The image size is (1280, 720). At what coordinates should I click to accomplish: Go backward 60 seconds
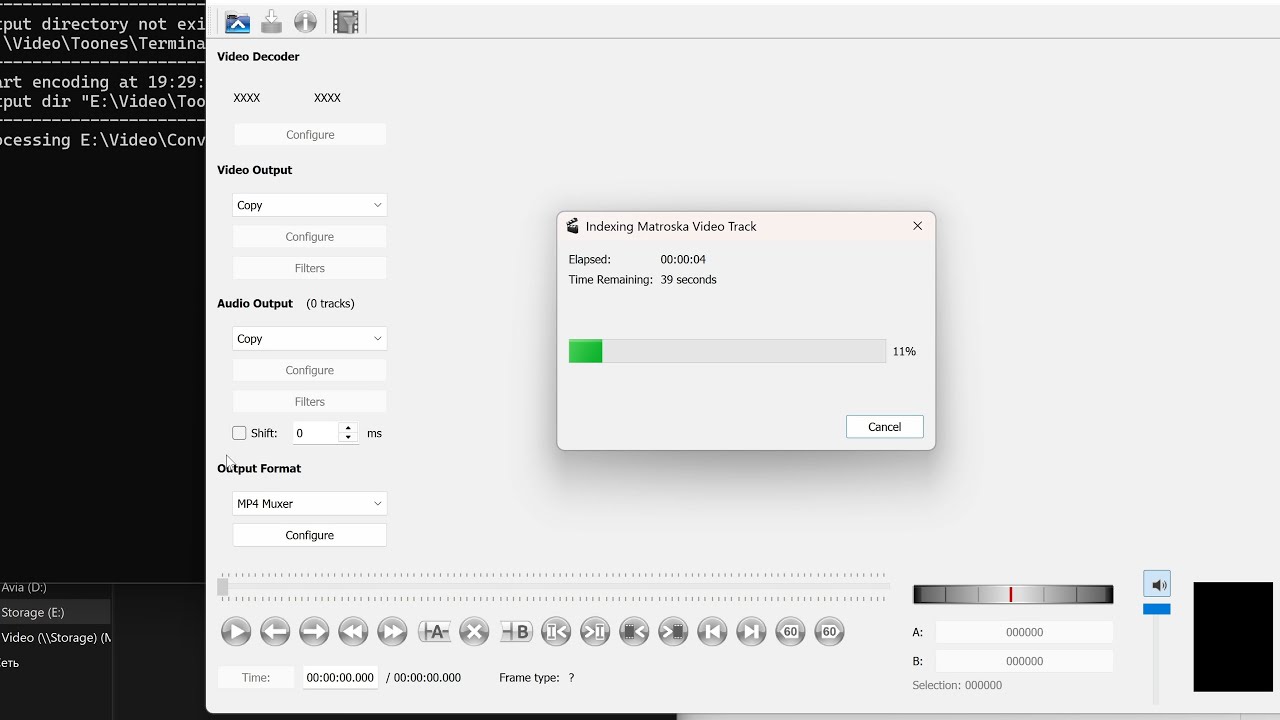[x=790, y=631]
